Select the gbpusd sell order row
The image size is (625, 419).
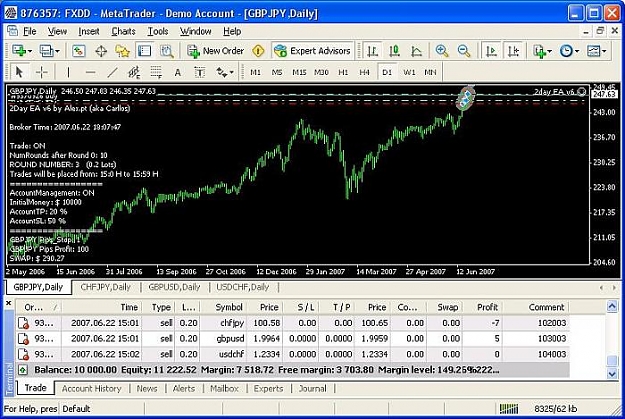tap(293, 339)
